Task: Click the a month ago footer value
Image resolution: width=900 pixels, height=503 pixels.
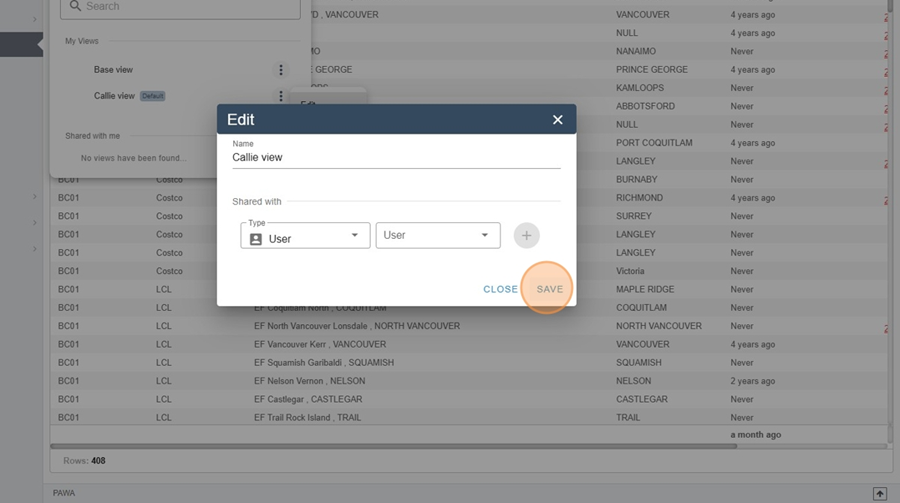Action: [x=755, y=435]
